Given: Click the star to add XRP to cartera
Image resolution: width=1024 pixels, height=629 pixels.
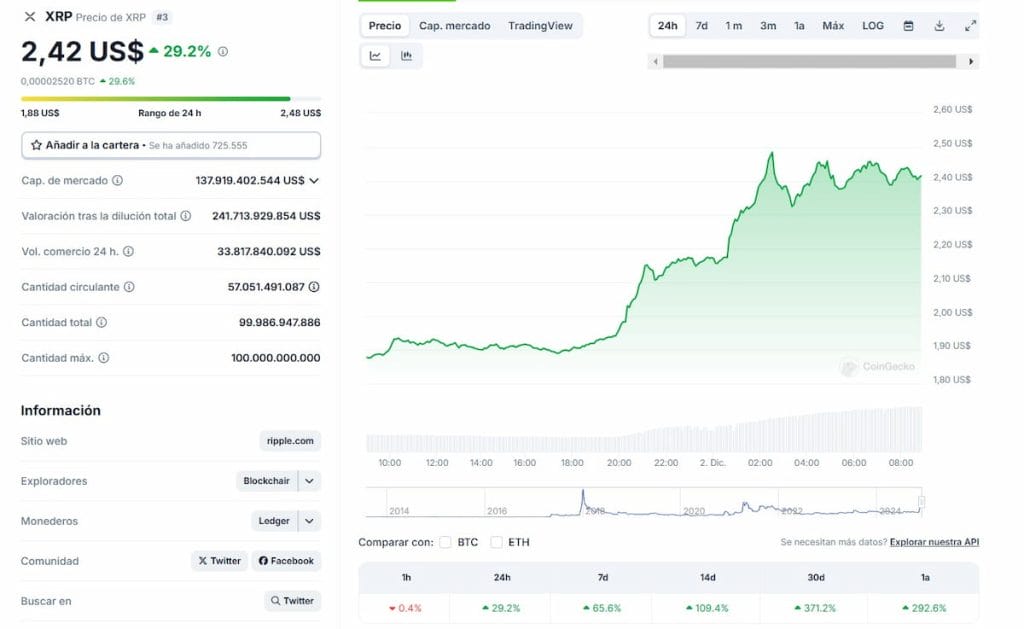Looking at the screenshot, I should tap(38, 144).
